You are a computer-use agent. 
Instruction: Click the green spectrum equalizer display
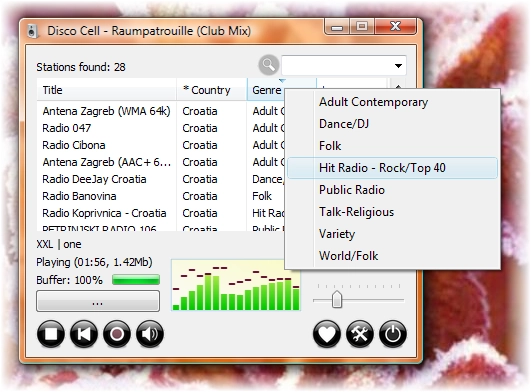(x=236, y=285)
